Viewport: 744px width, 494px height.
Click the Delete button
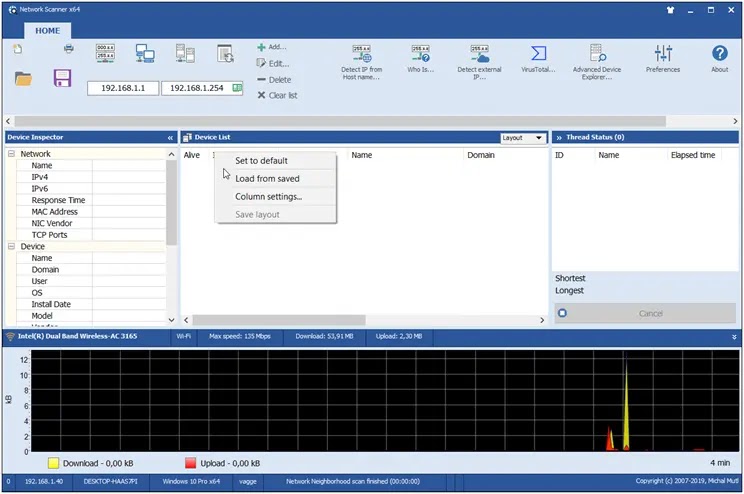pos(274,80)
